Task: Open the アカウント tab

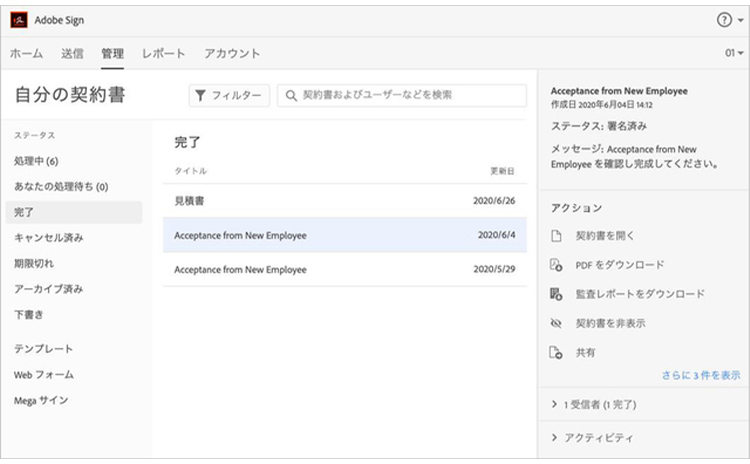Action: (232, 54)
